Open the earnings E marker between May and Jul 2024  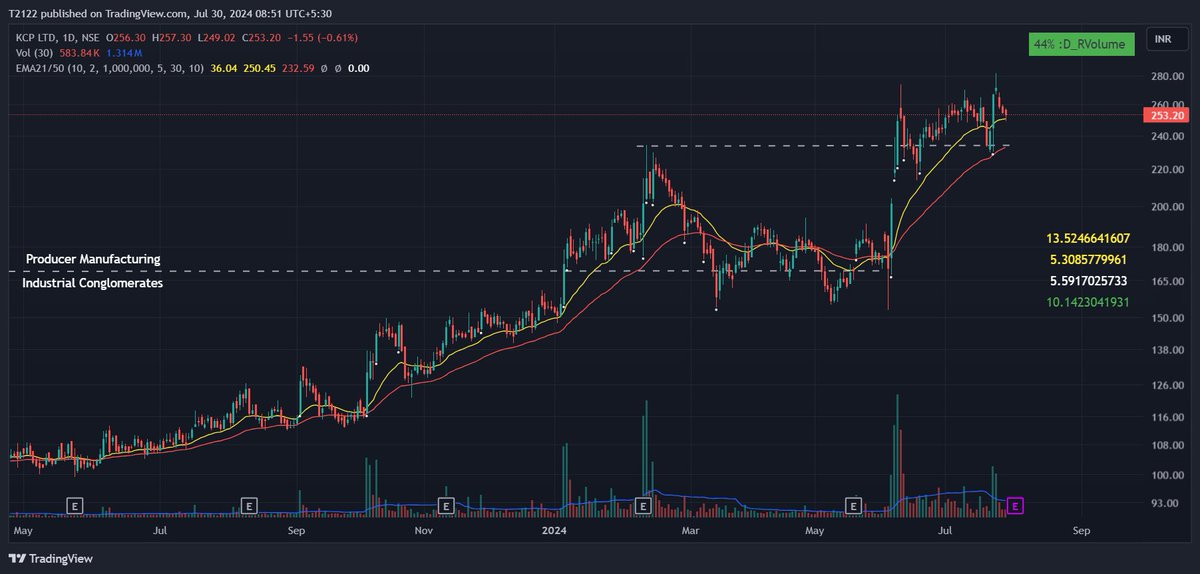pos(855,506)
